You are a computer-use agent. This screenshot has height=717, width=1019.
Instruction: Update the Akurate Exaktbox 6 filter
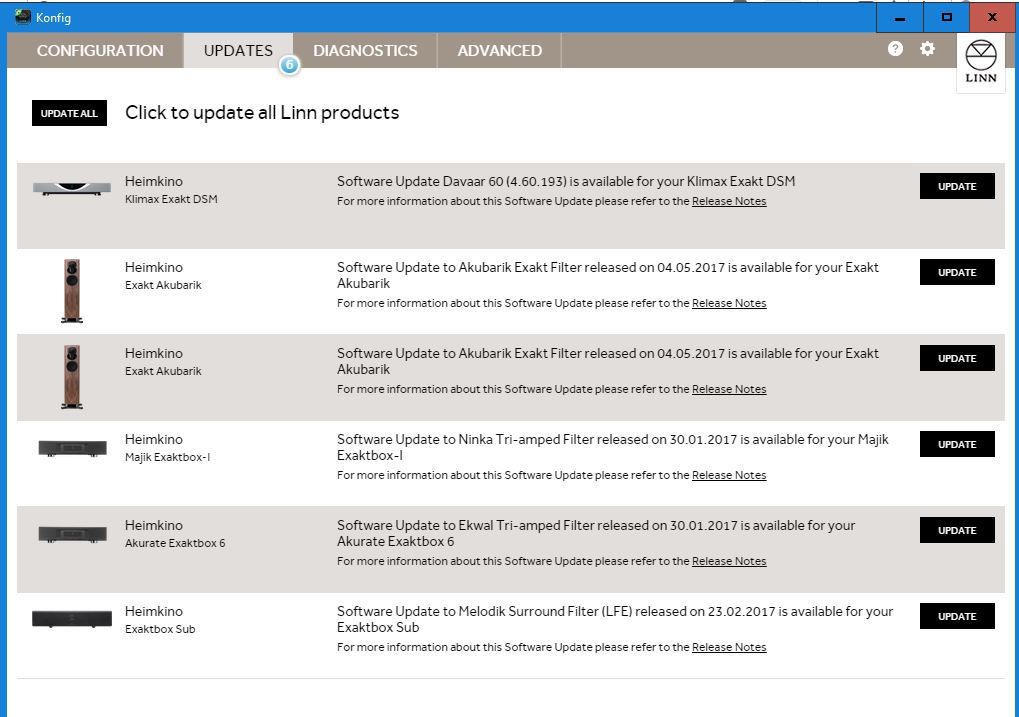point(956,531)
